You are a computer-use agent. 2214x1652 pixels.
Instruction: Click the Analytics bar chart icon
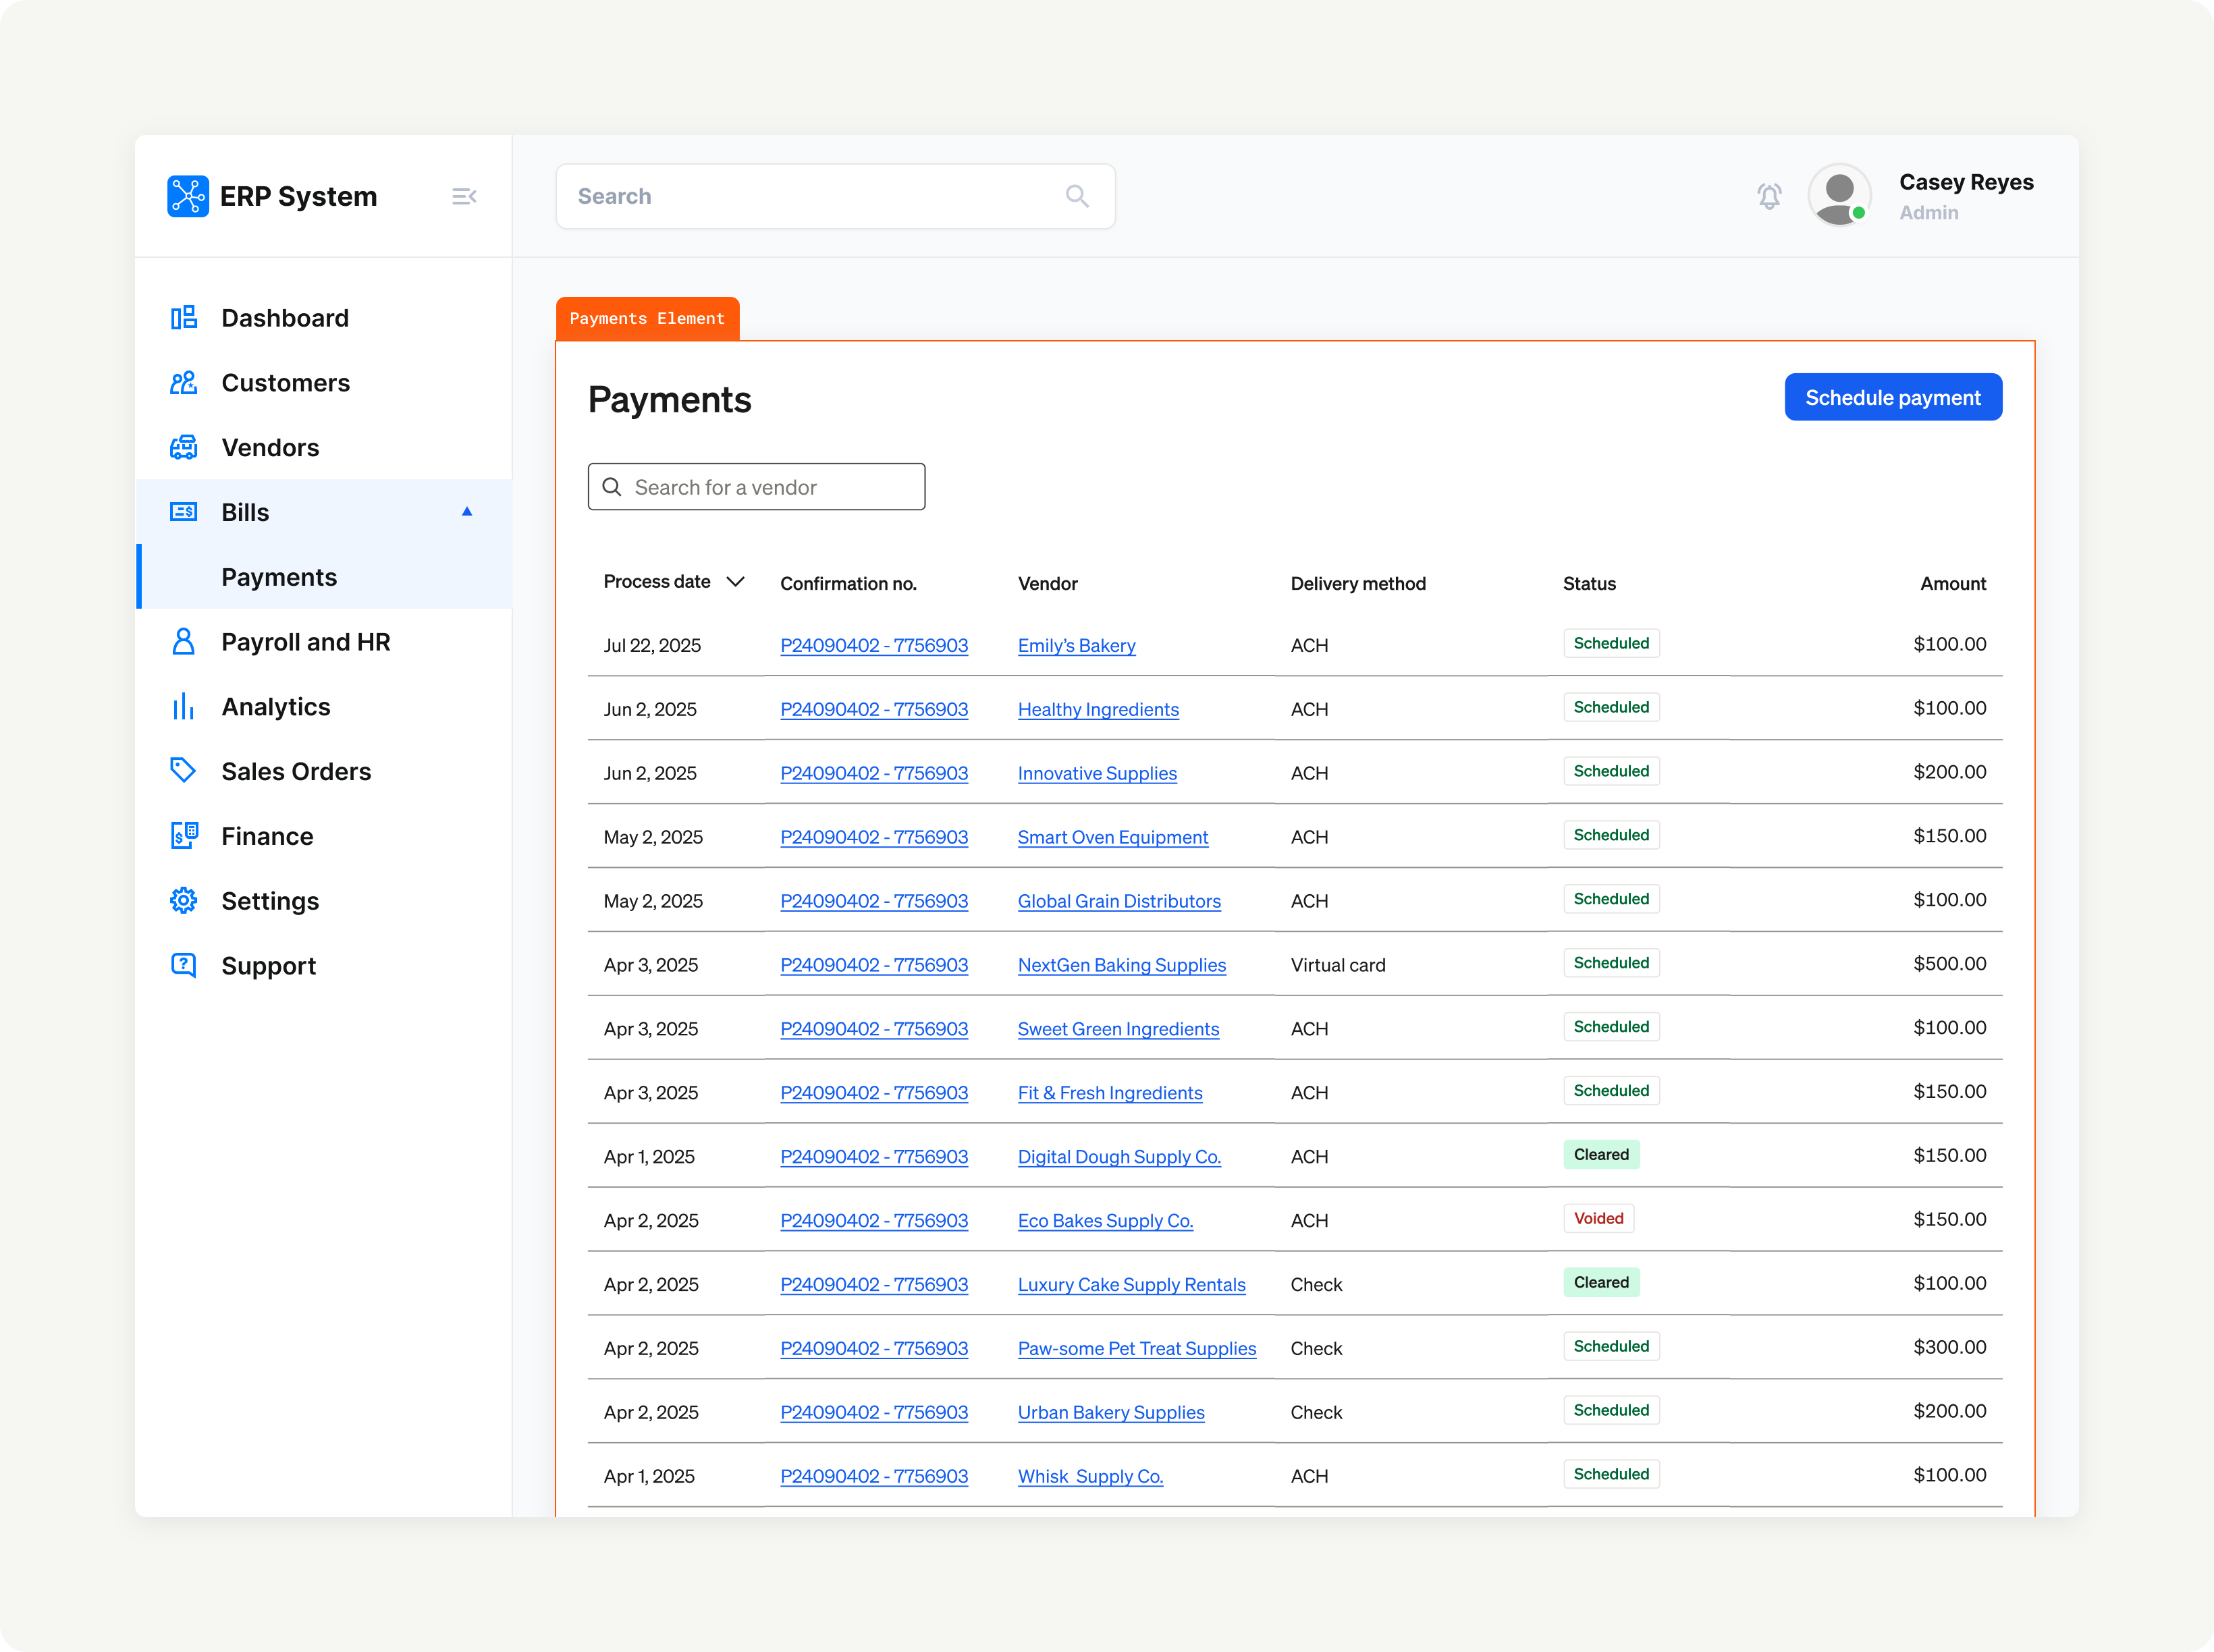[184, 707]
